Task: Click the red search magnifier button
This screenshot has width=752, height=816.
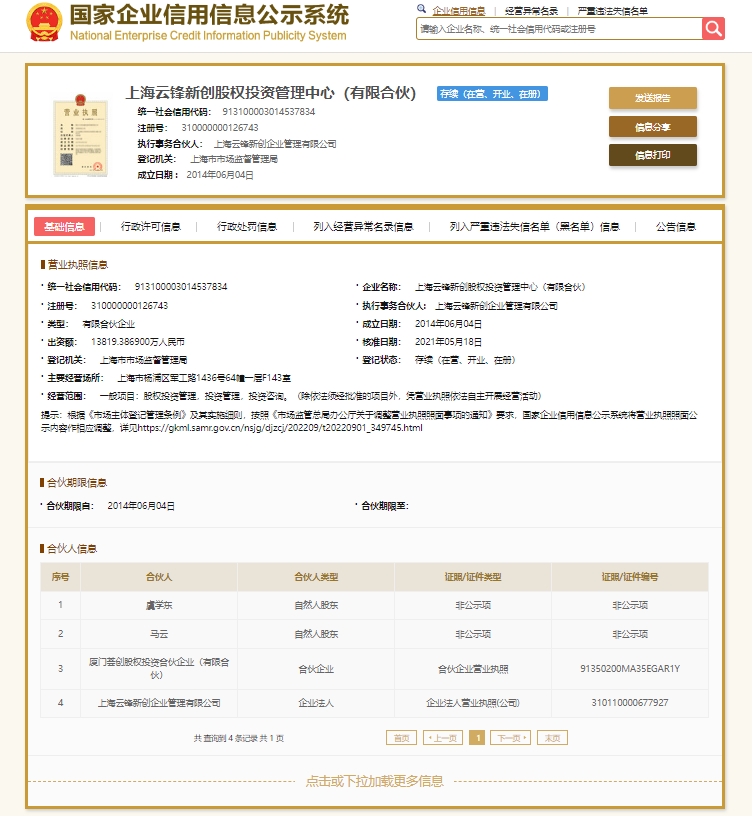Action: 713,29
